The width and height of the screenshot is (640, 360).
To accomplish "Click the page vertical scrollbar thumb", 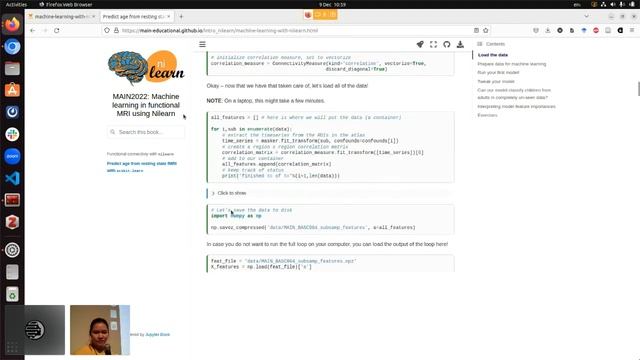I will point(638,89).
